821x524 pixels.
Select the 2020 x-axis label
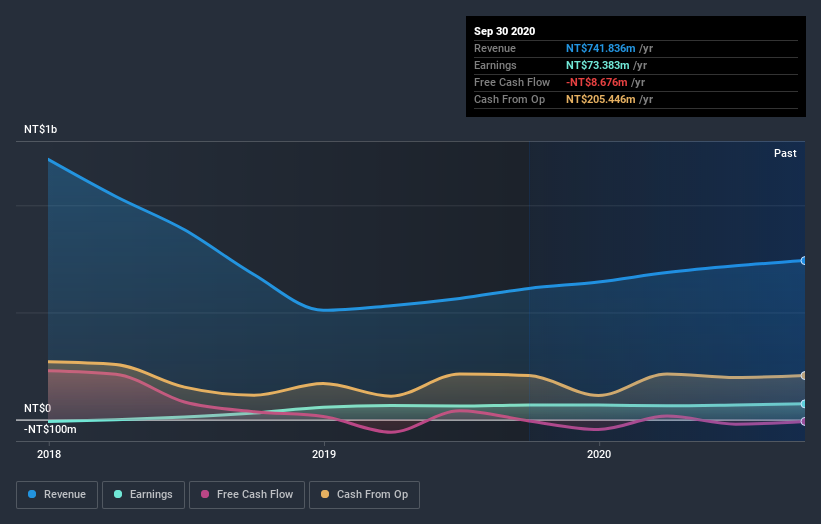click(x=599, y=454)
